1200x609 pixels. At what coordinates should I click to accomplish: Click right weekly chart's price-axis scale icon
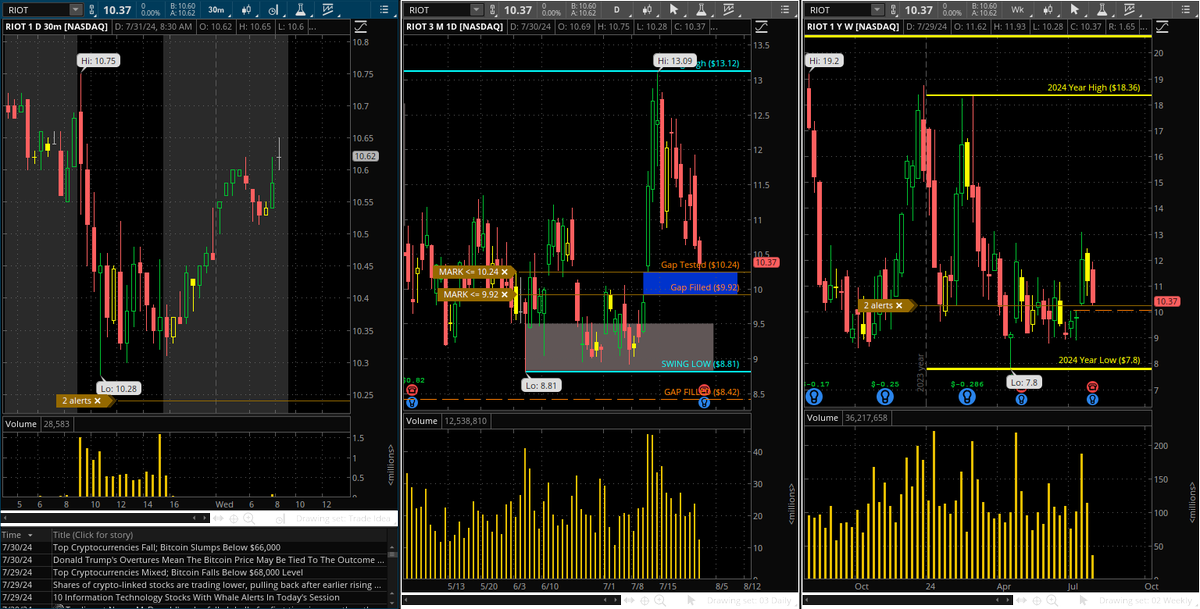[x=1162, y=27]
